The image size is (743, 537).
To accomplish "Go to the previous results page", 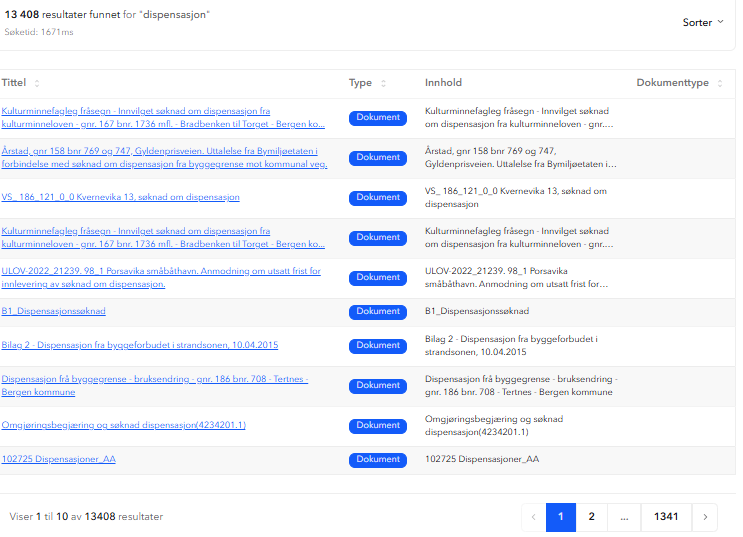I will point(534,517).
